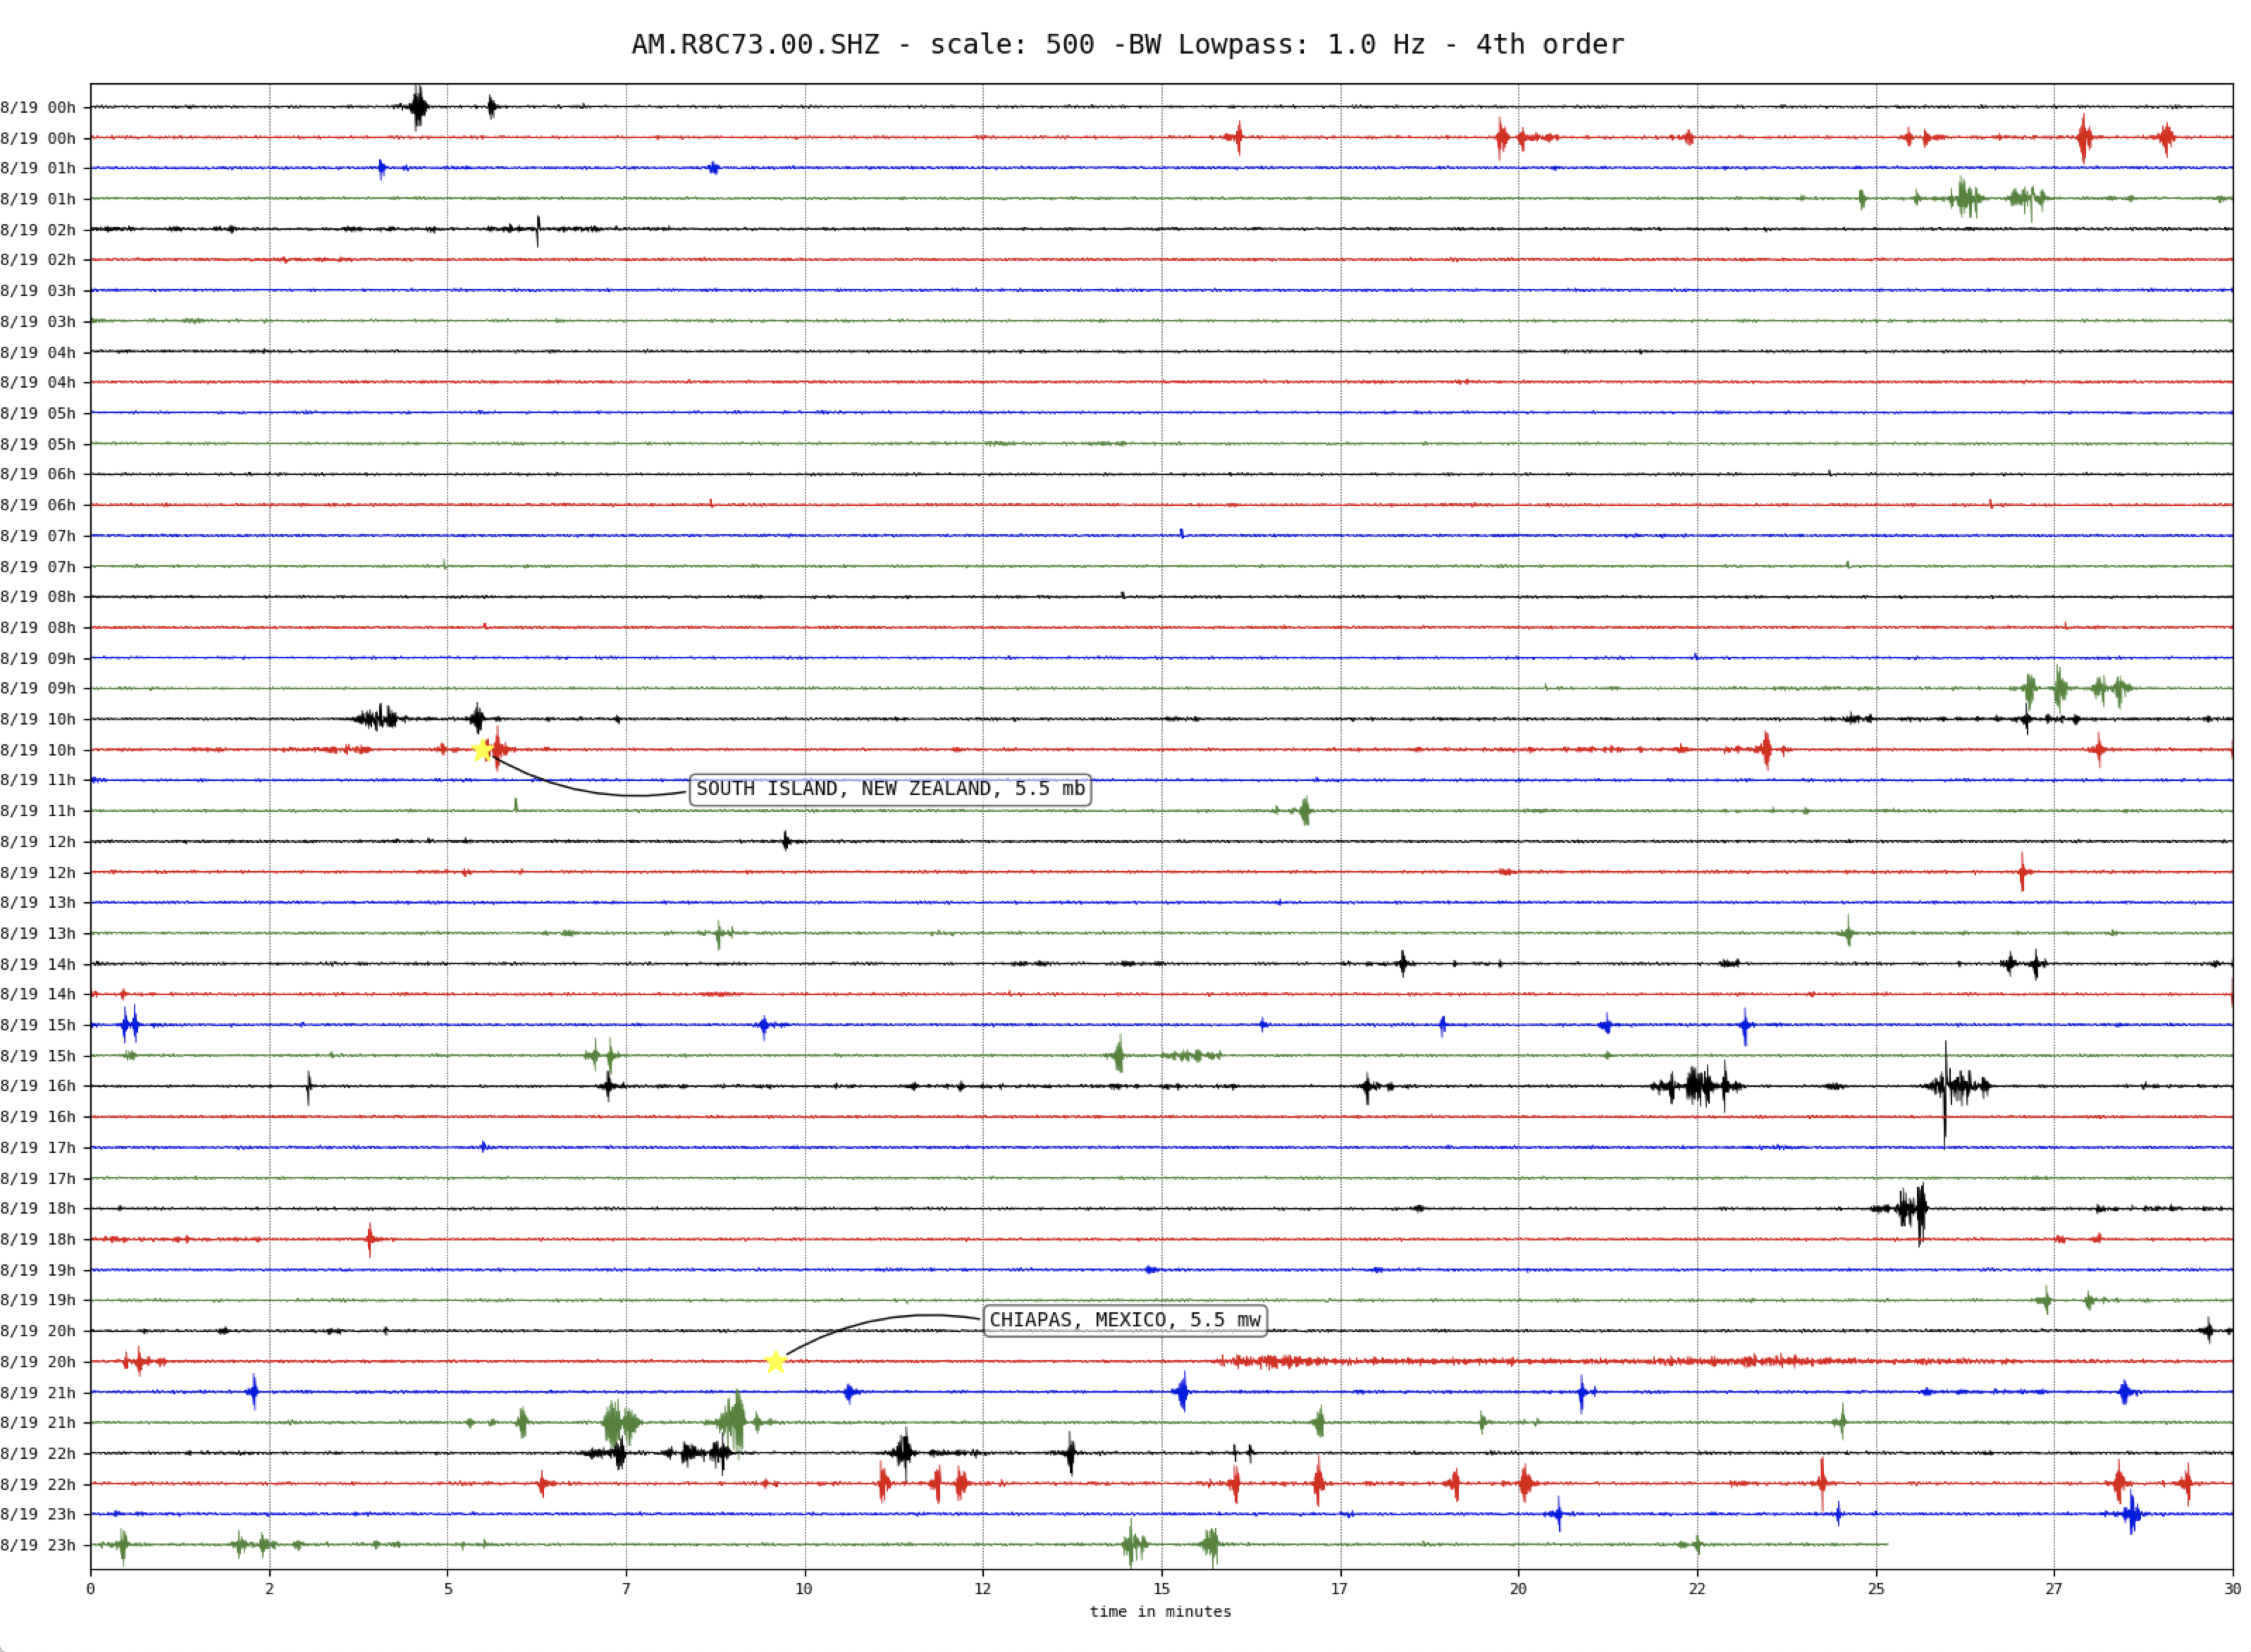This screenshot has width=2251, height=1652.
Task: Click the x-axis tick label 5
Action: (x=448, y=1589)
